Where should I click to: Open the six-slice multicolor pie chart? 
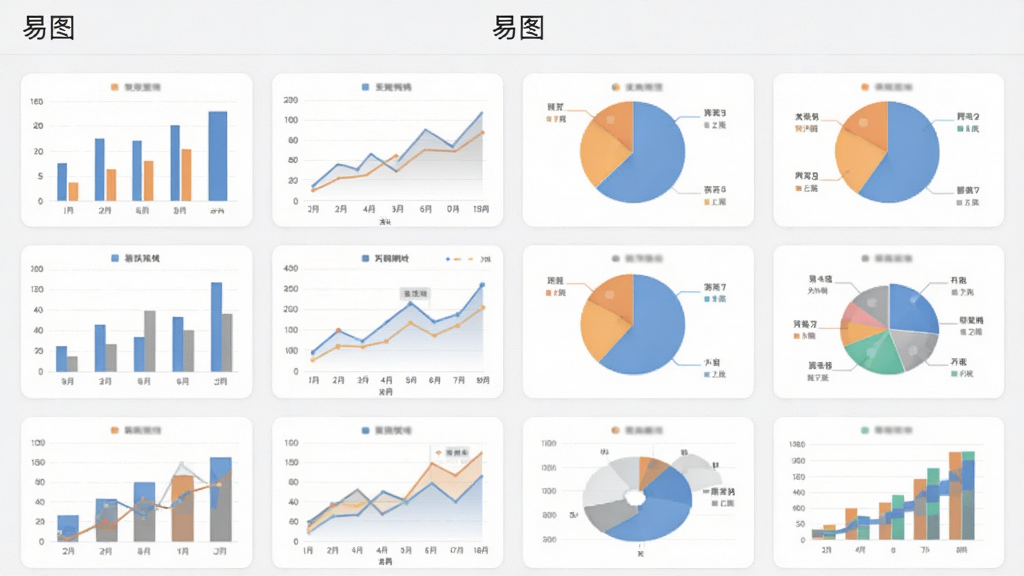(888, 322)
